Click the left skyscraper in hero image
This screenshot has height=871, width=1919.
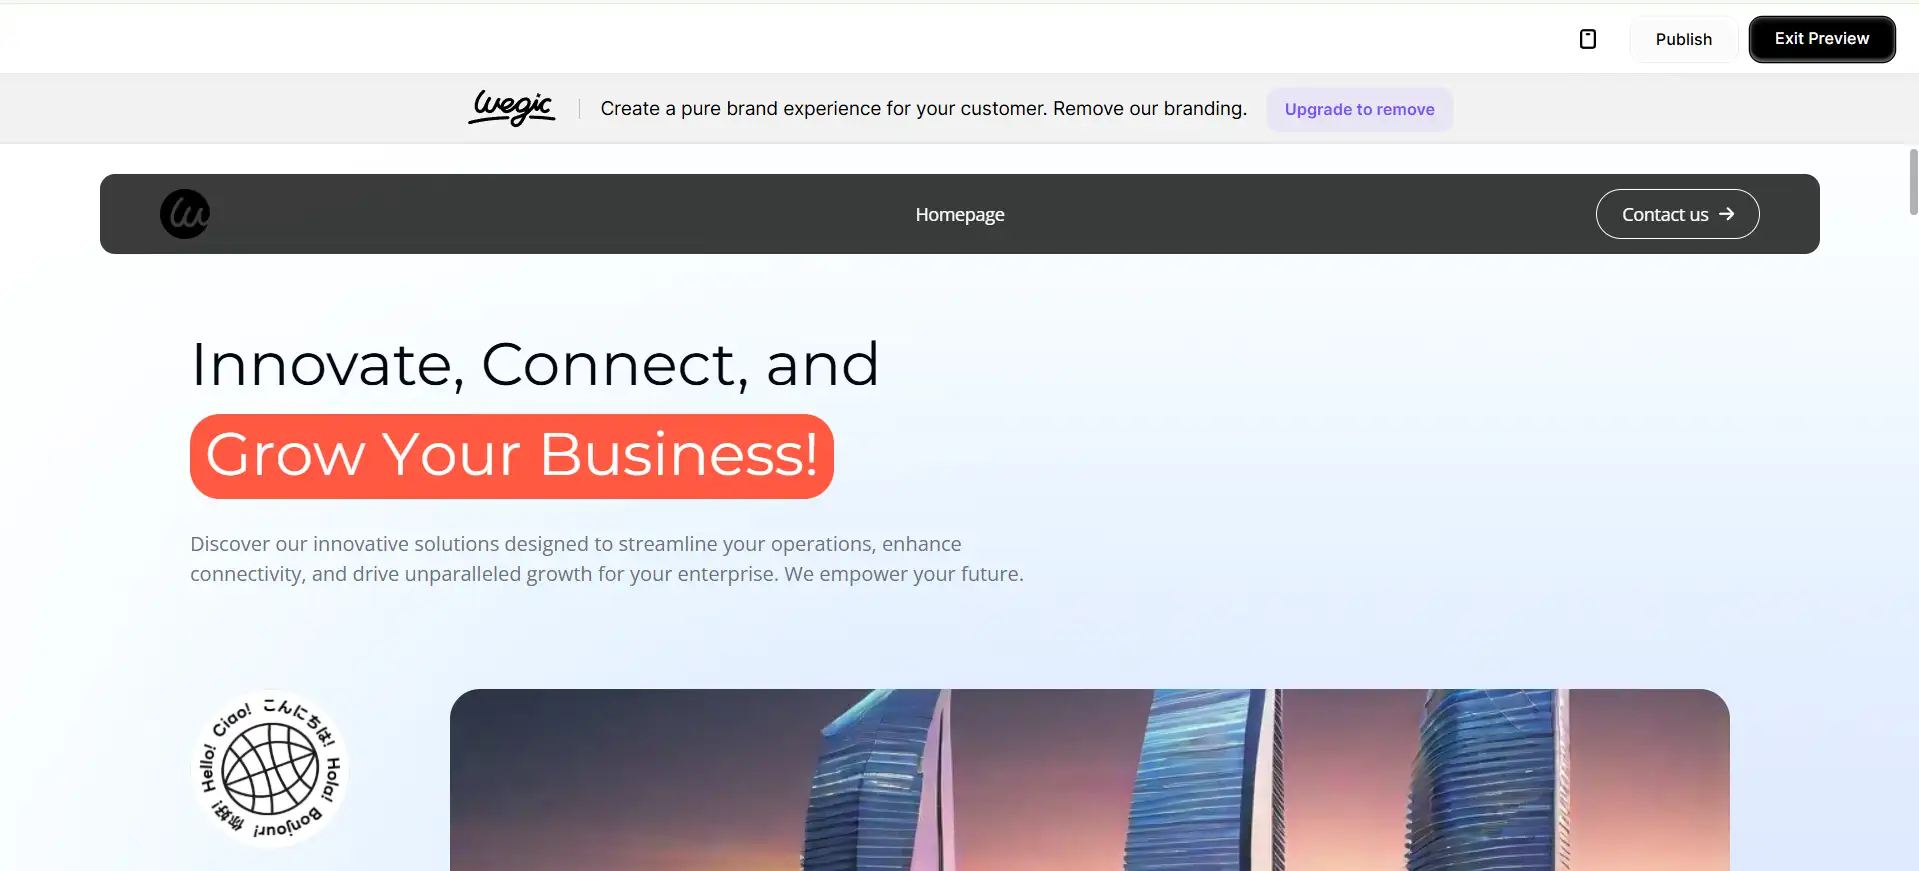coord(877,780)
